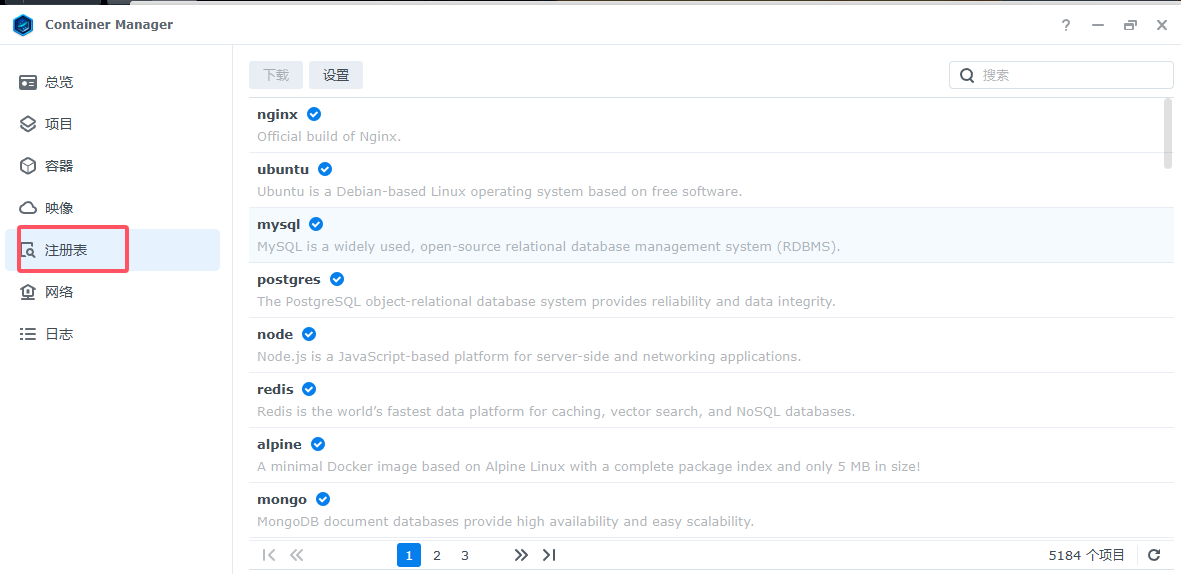Select the nginx image name

tap(277, 114)
